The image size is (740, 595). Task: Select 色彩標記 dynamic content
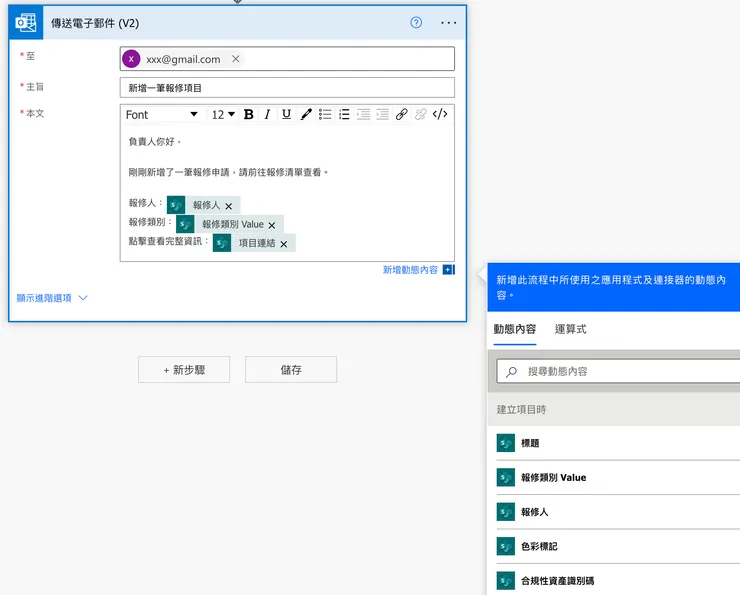(x=618, y=546)
